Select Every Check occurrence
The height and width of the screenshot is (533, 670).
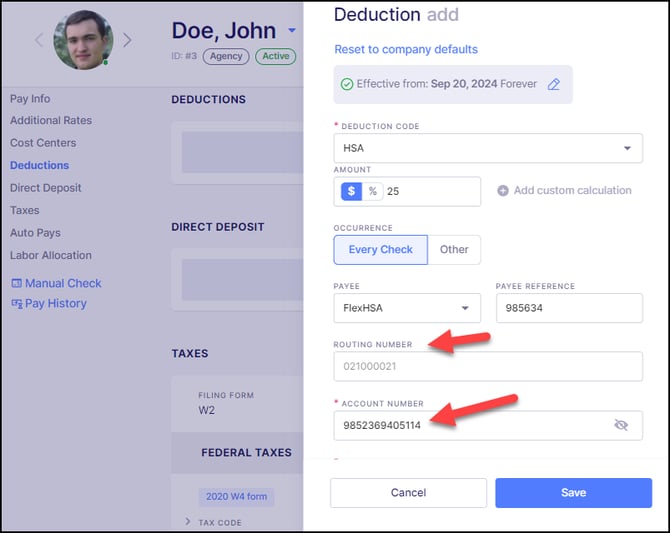point(380,250)
